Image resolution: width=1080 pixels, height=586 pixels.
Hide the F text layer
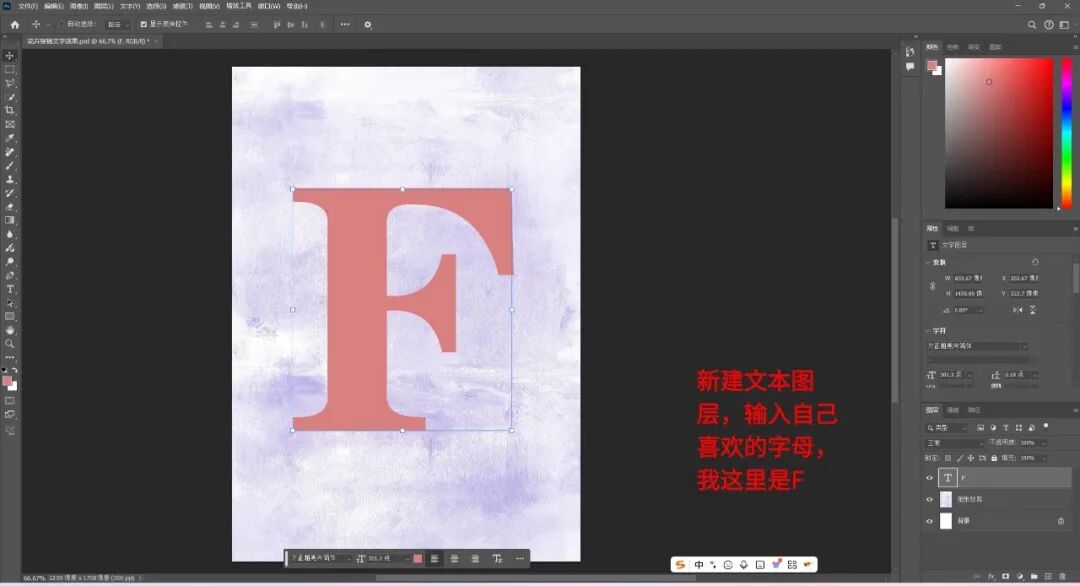point(930,478)
